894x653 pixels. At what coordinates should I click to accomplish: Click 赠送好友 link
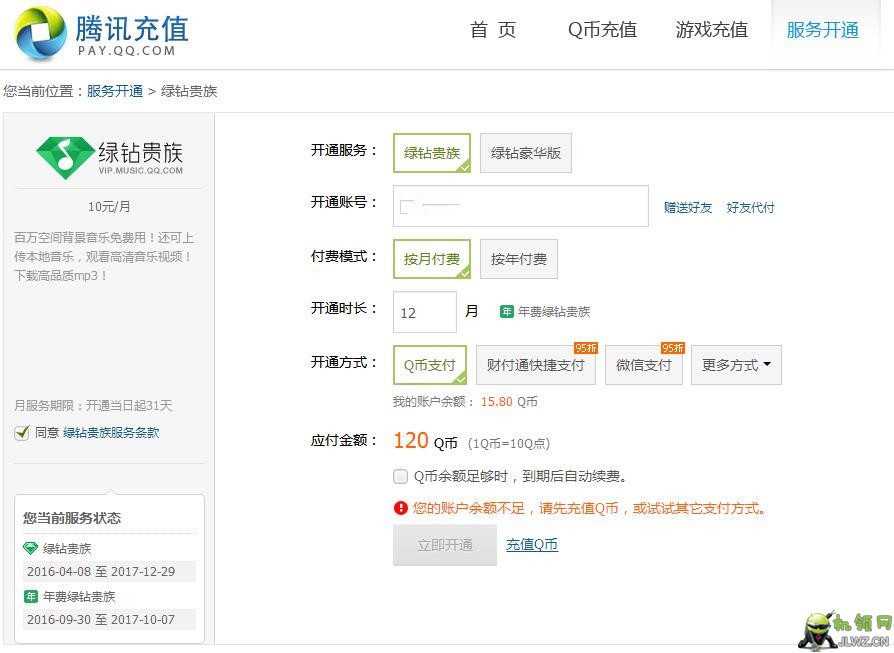[688, 208]
